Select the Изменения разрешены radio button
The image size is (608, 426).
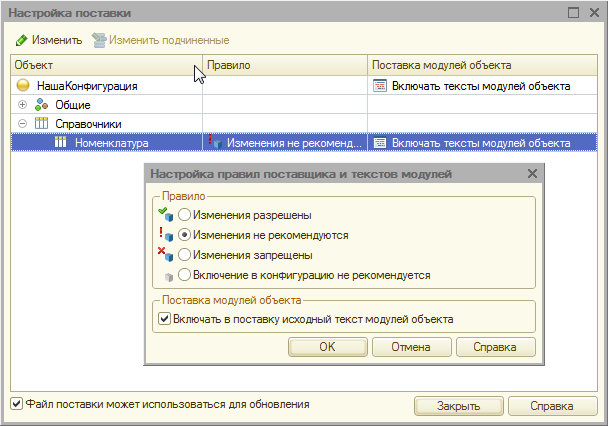tap(184, 214)
